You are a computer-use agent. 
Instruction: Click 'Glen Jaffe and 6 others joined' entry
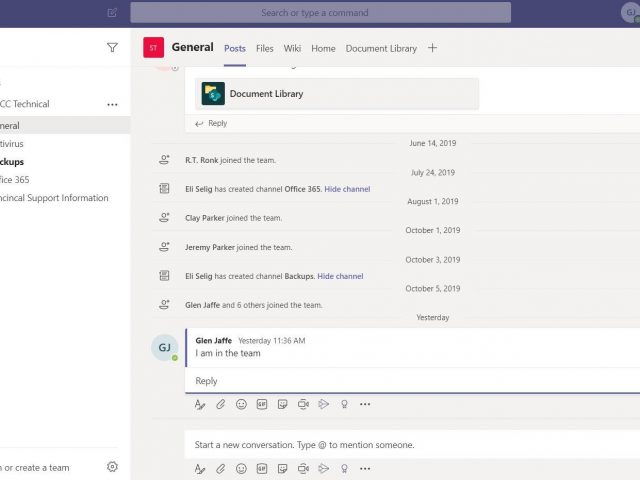tap(253, 305)
